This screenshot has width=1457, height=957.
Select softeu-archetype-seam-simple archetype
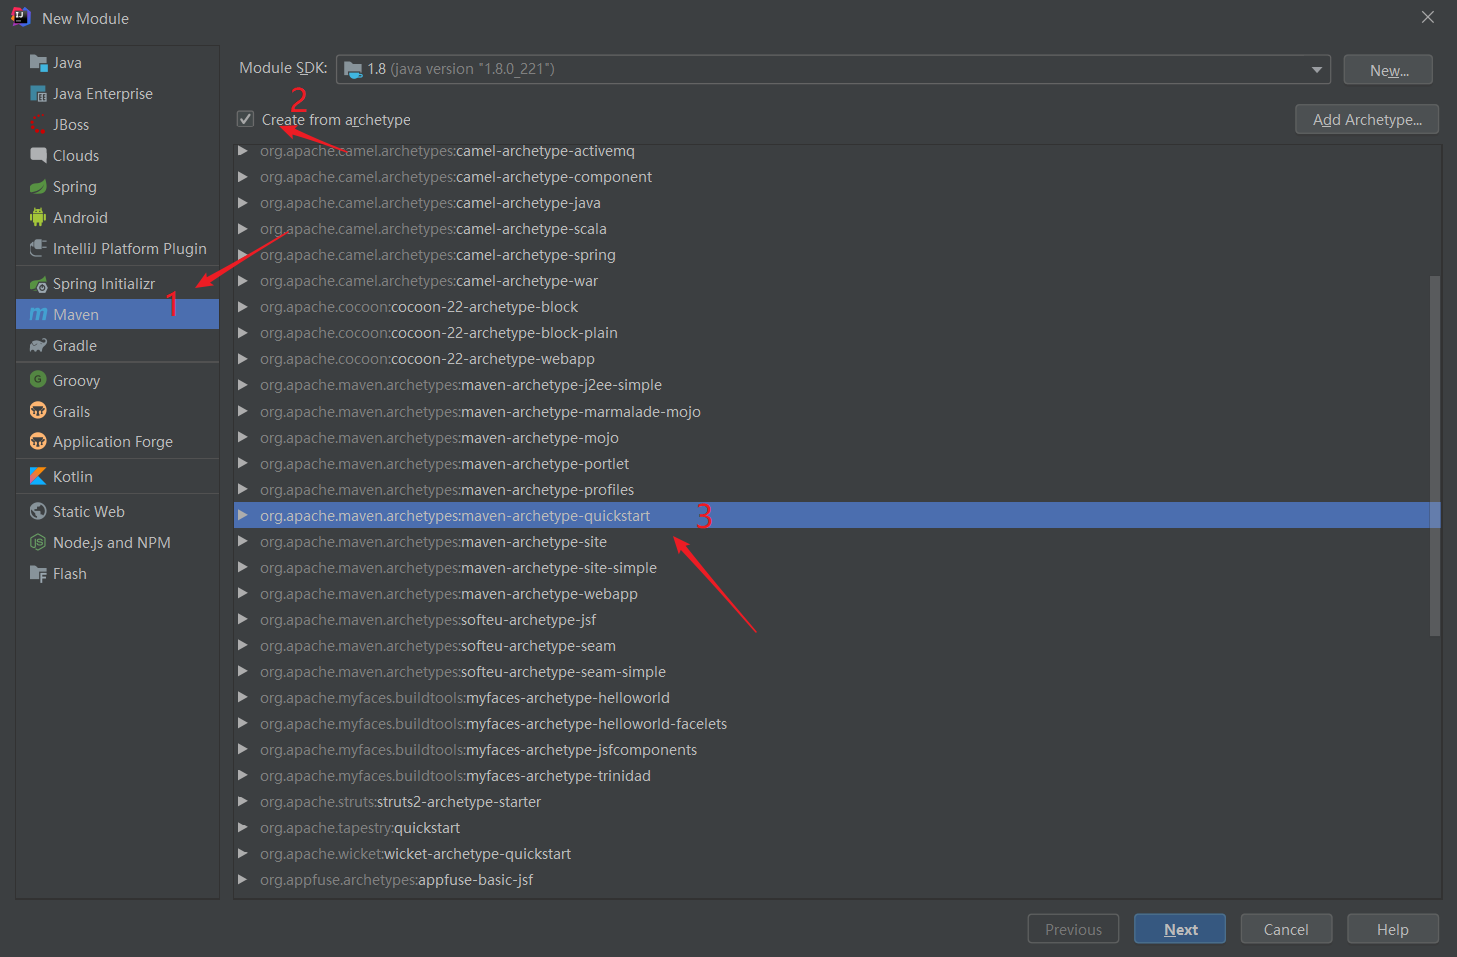tap(836, 672)
